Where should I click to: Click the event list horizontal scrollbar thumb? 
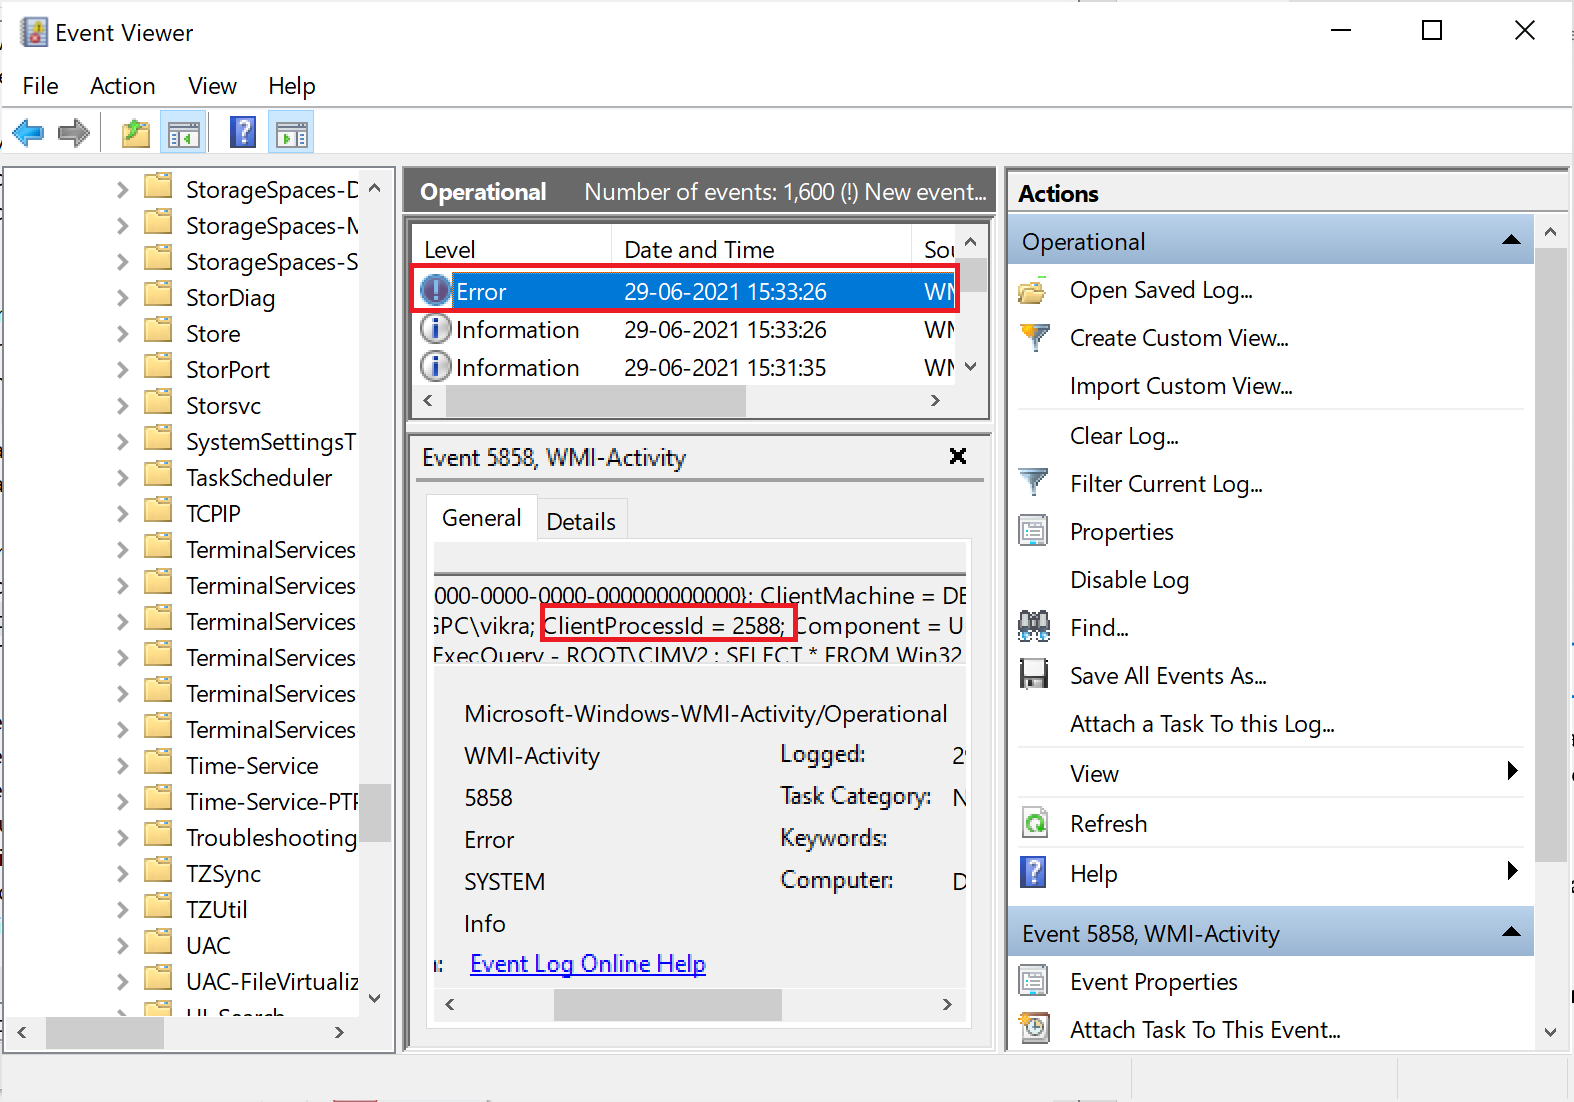point(595,401)
